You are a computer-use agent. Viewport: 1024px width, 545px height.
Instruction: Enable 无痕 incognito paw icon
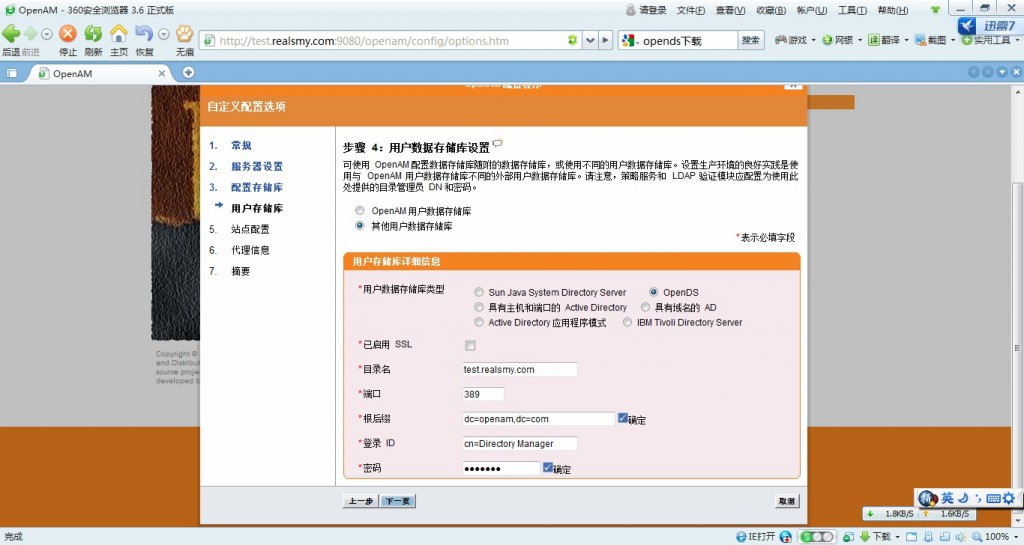pyautogui.click(x=184, y=33)
